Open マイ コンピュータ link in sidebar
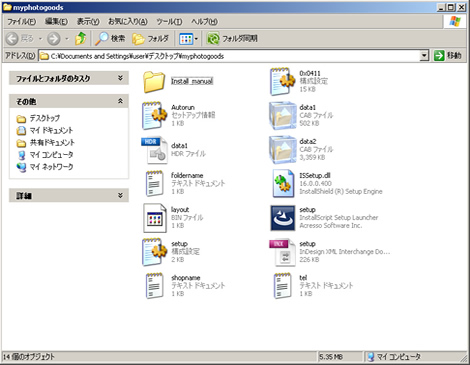 coord(51,155)
